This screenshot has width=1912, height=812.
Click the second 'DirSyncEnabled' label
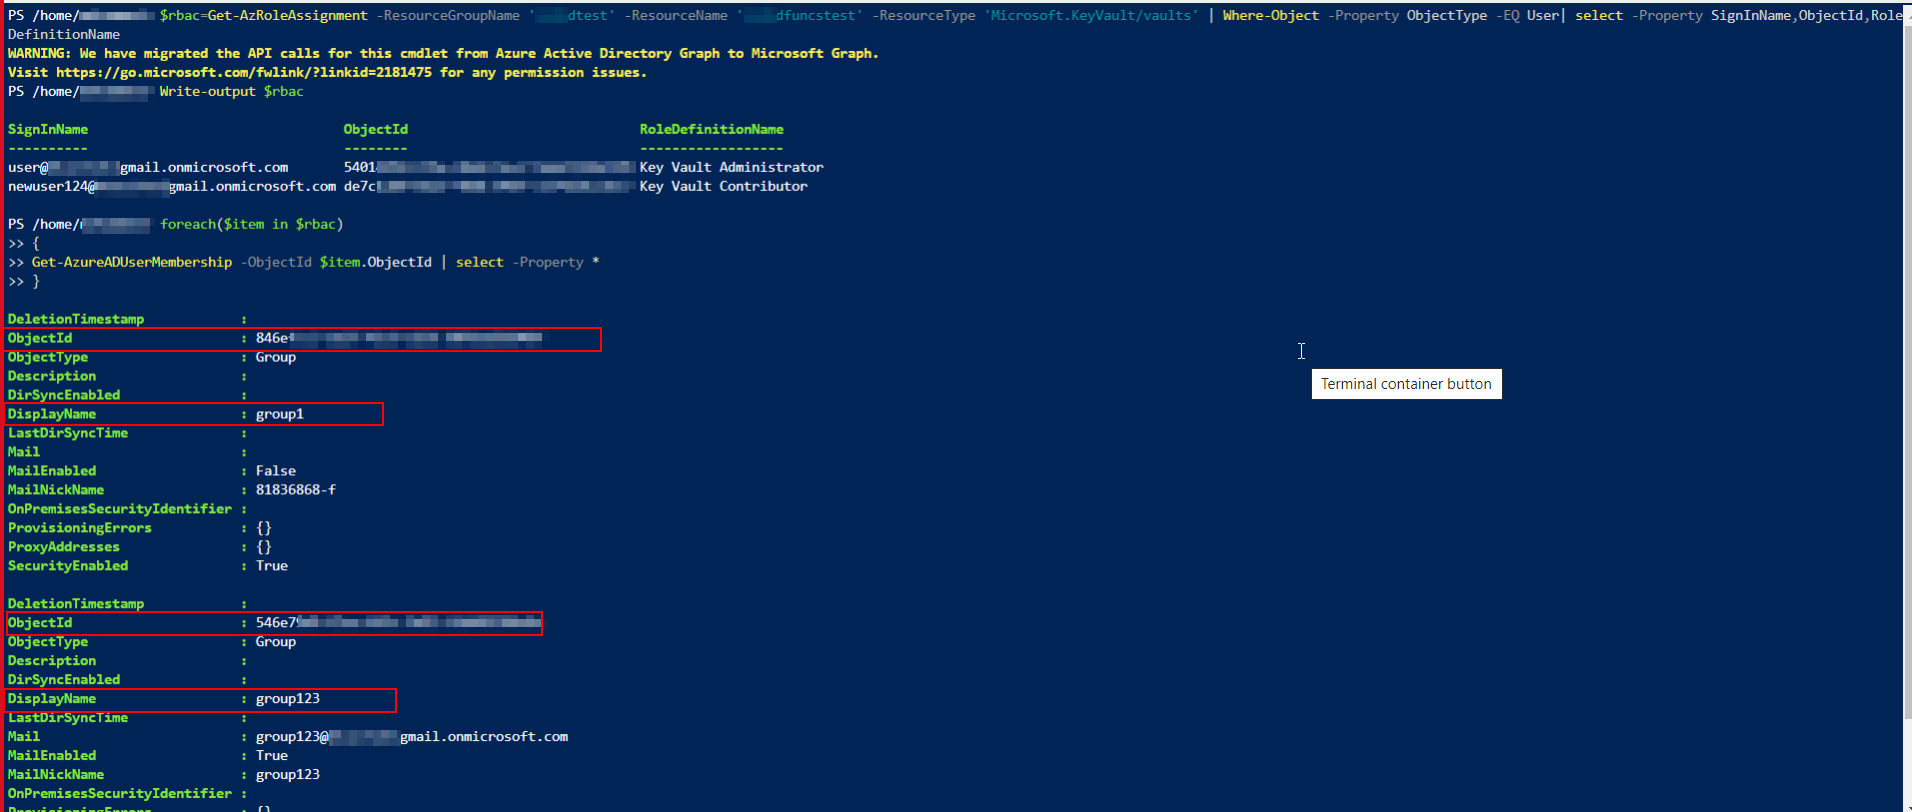pyautogui.click(x=64, y=680)
